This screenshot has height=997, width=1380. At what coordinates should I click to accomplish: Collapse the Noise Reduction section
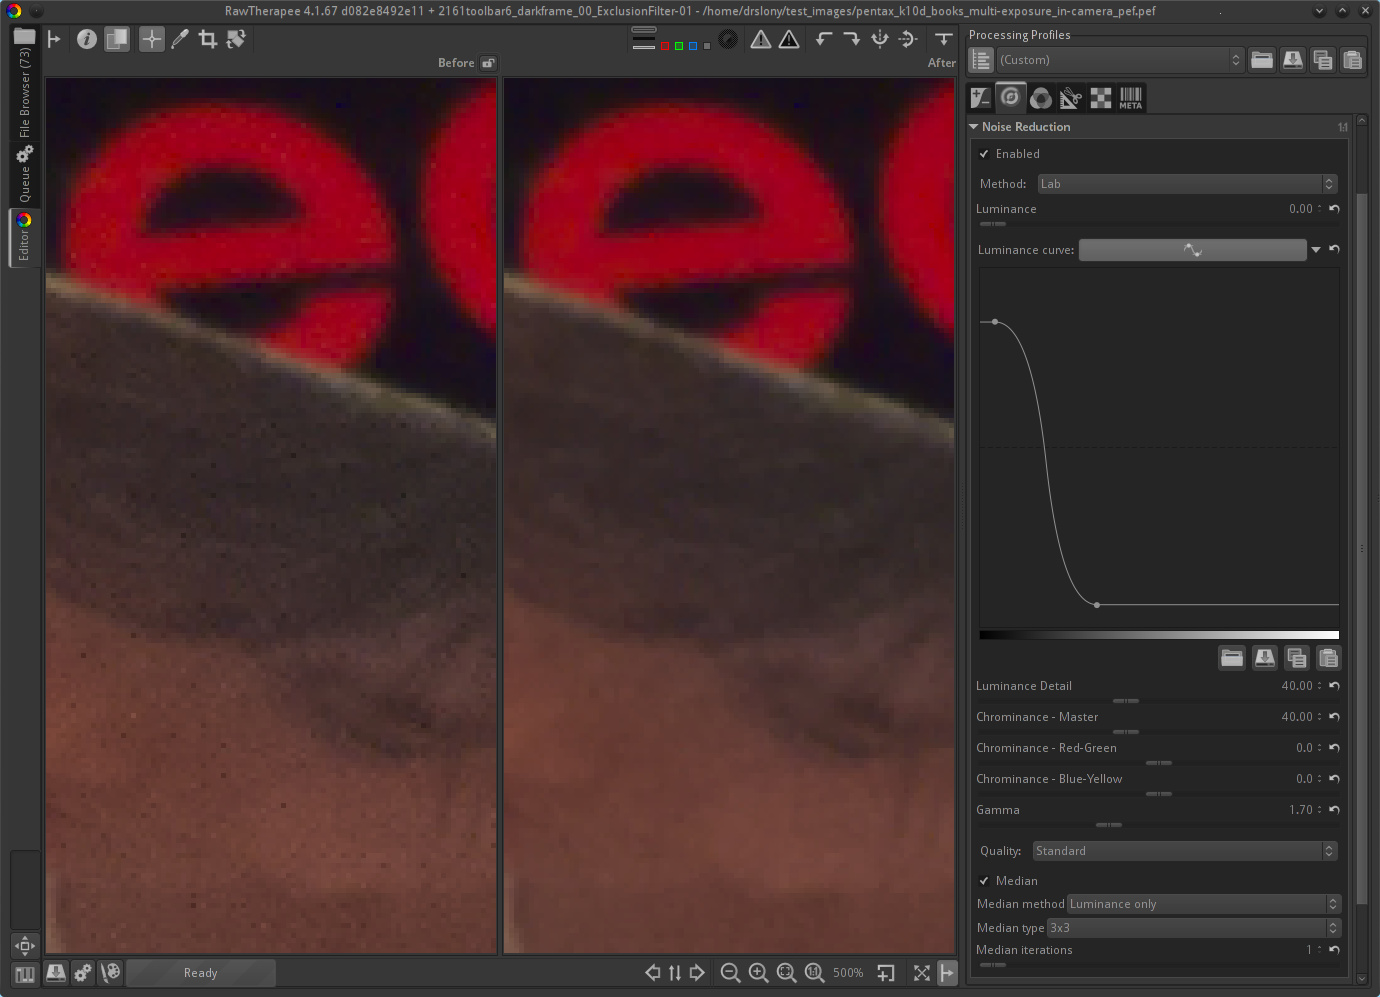pyautogui.click(x=974, y=127)
